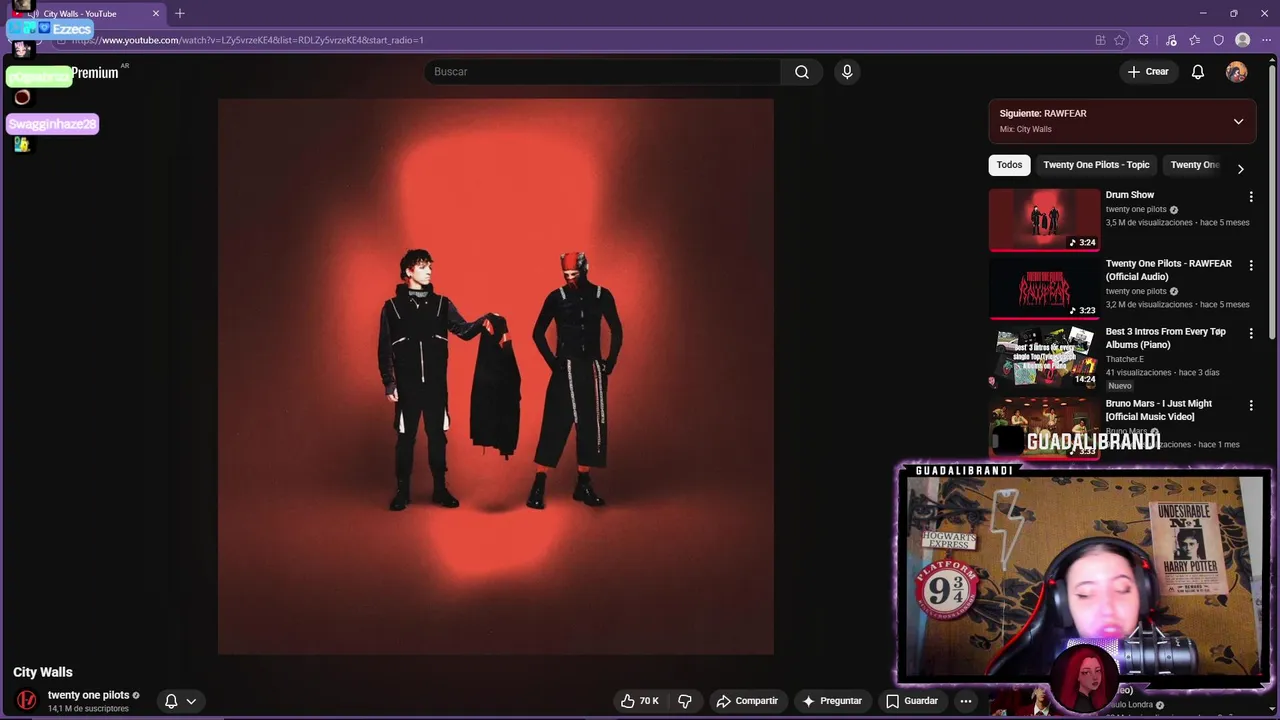Click Thatcher.E channel name
This screenshot has width=1280, height=720.
pyautogui.click(x=1124, y=359)
